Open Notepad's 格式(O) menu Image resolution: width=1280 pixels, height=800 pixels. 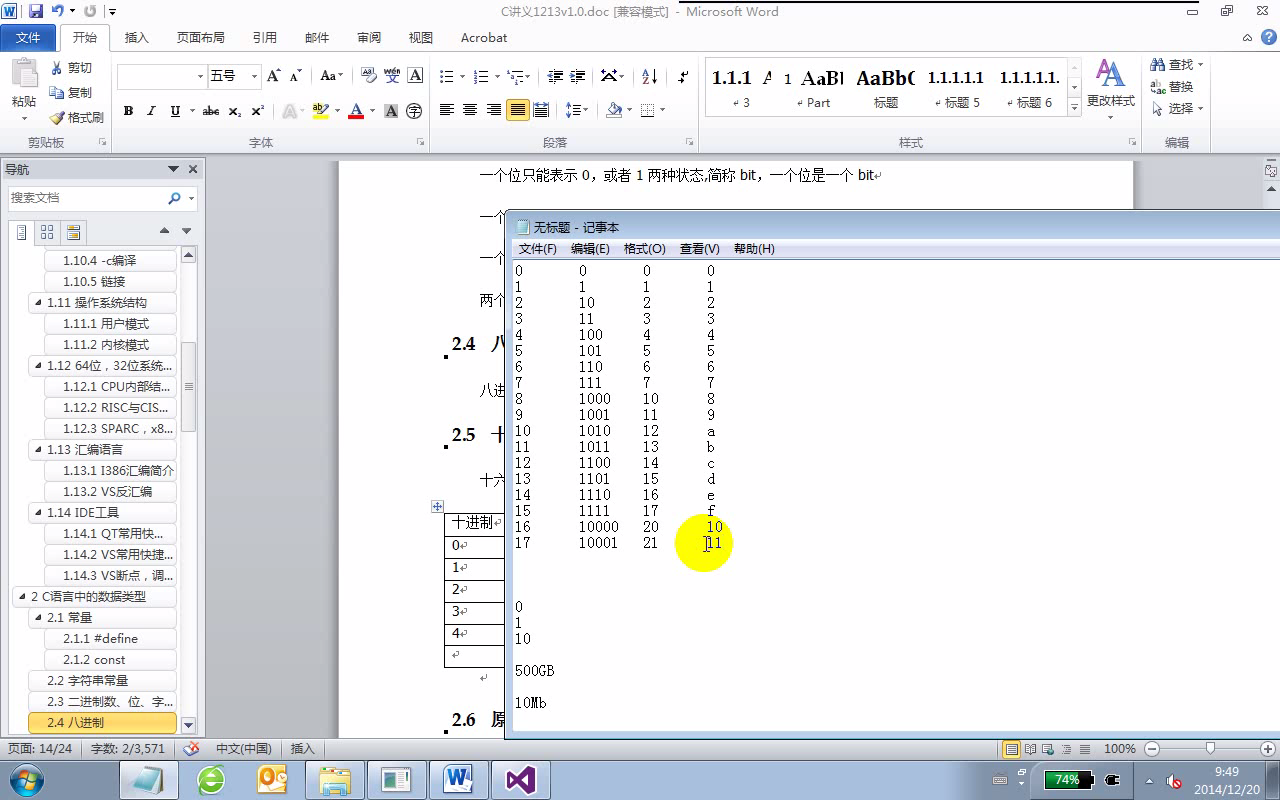pos(644,249)
